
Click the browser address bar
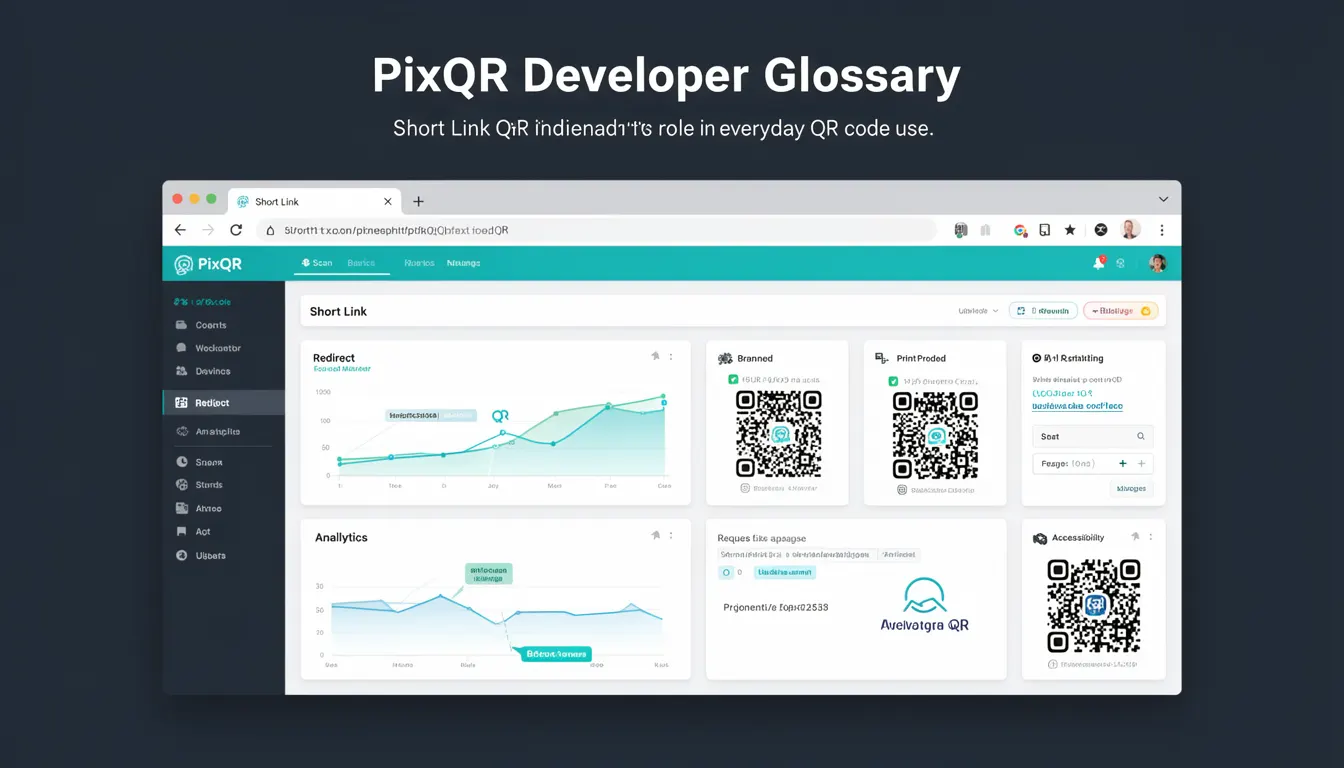(x=595, y=230)
